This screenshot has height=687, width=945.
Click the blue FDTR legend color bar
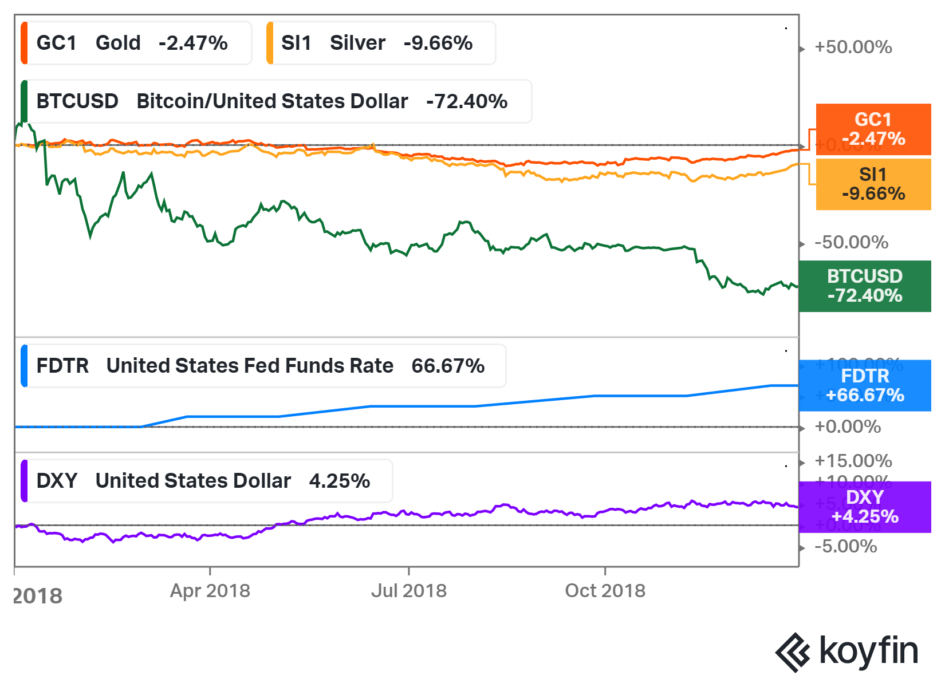25,366
